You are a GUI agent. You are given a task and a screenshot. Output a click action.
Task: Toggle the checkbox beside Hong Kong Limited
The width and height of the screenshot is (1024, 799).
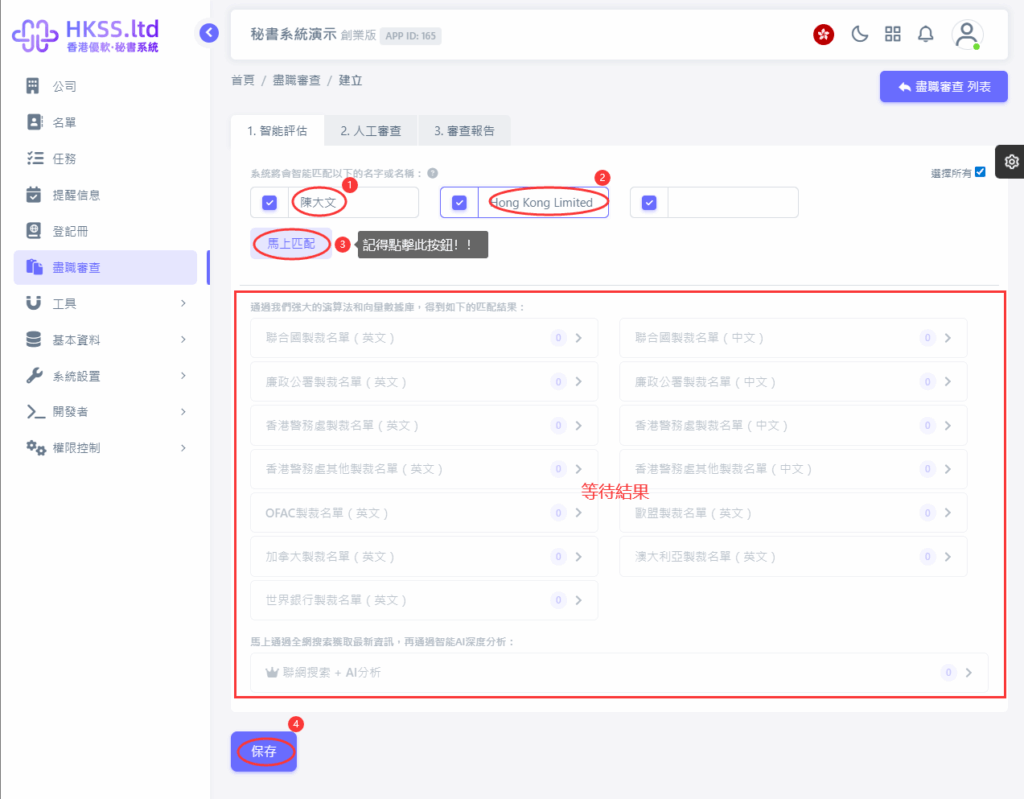click(x=459, y=203)
